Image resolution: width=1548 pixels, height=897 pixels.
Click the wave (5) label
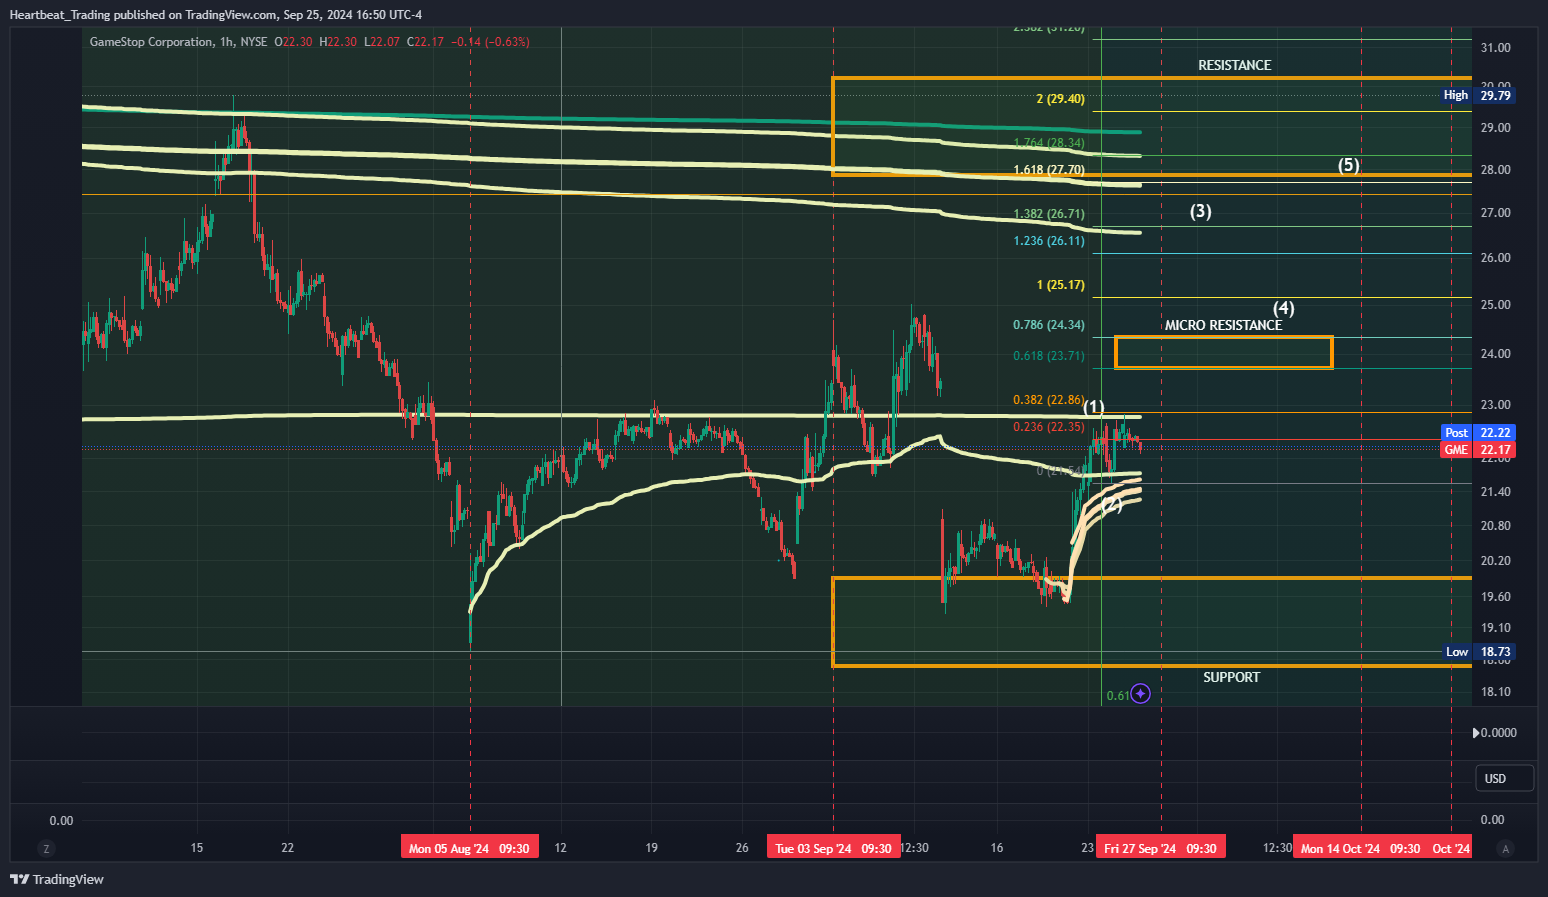(1349, 165)
